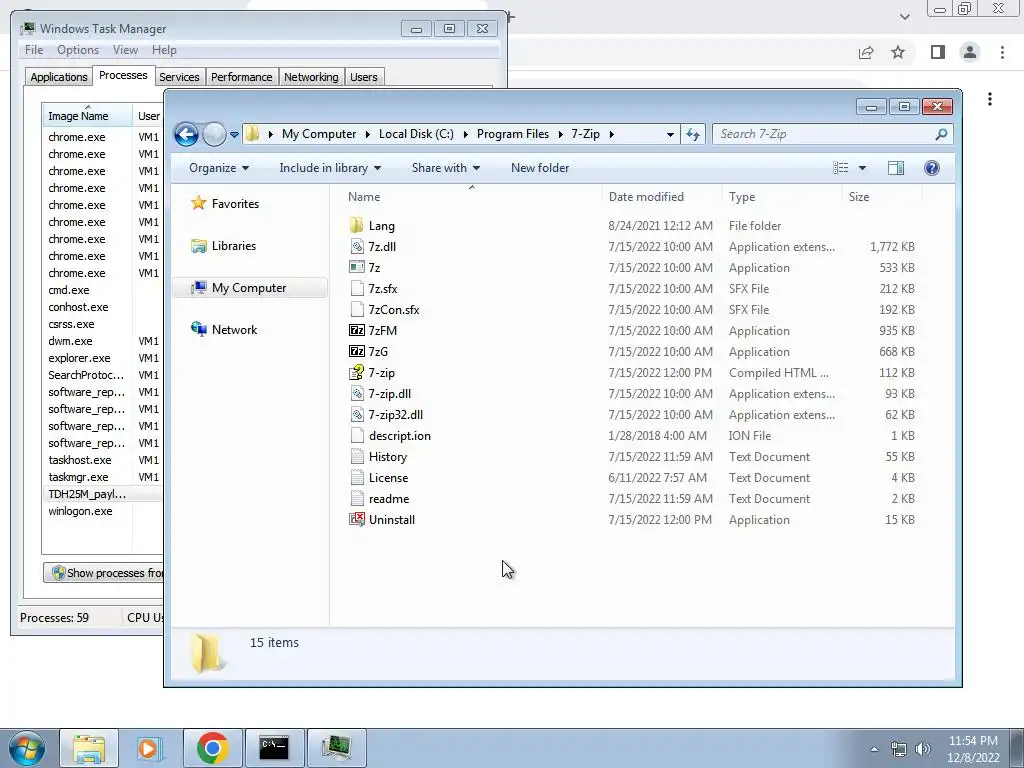Click the refresh button beside address bar
Screen dimensions: 1024x768
pyautogui.click(x=693, y=134)
